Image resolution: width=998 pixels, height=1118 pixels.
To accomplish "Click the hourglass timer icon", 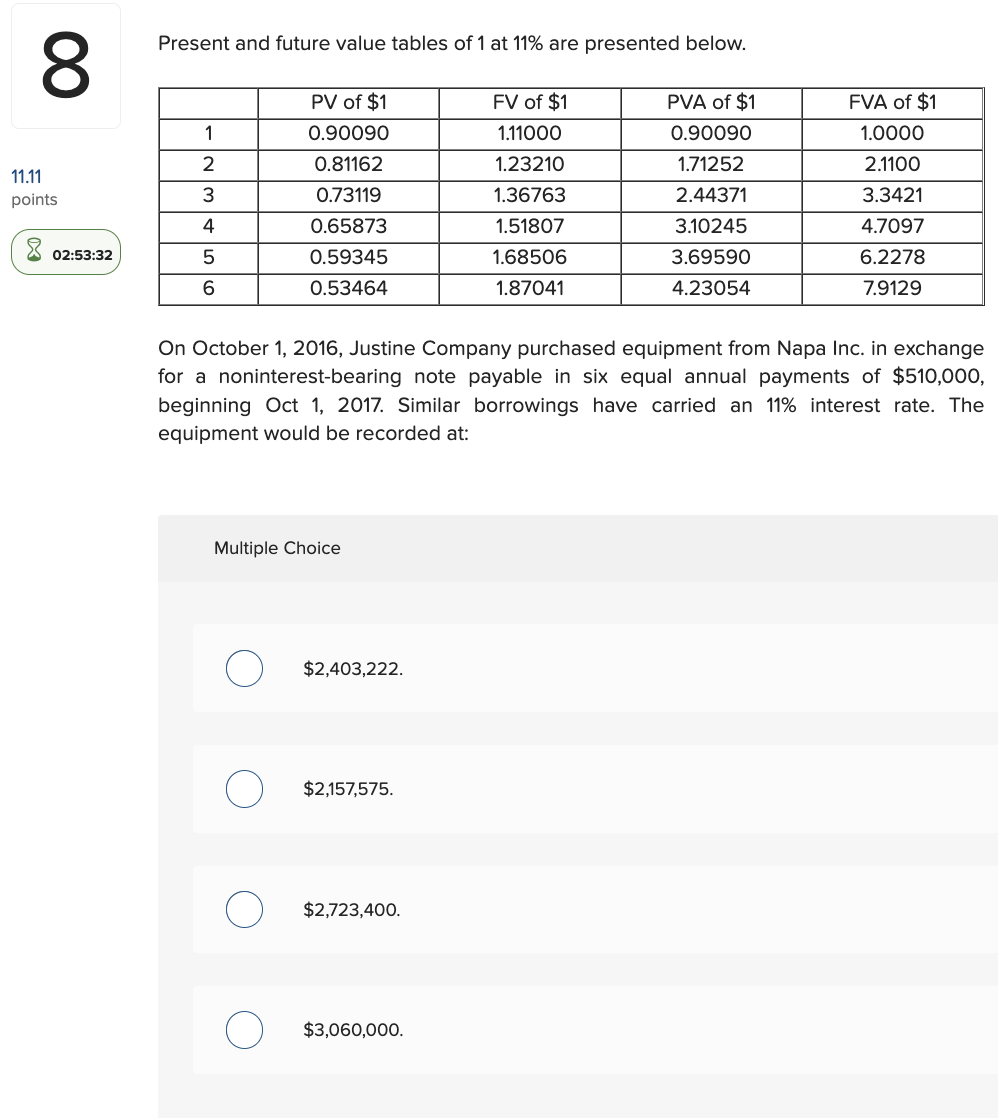I will click(x=35, y=252).
